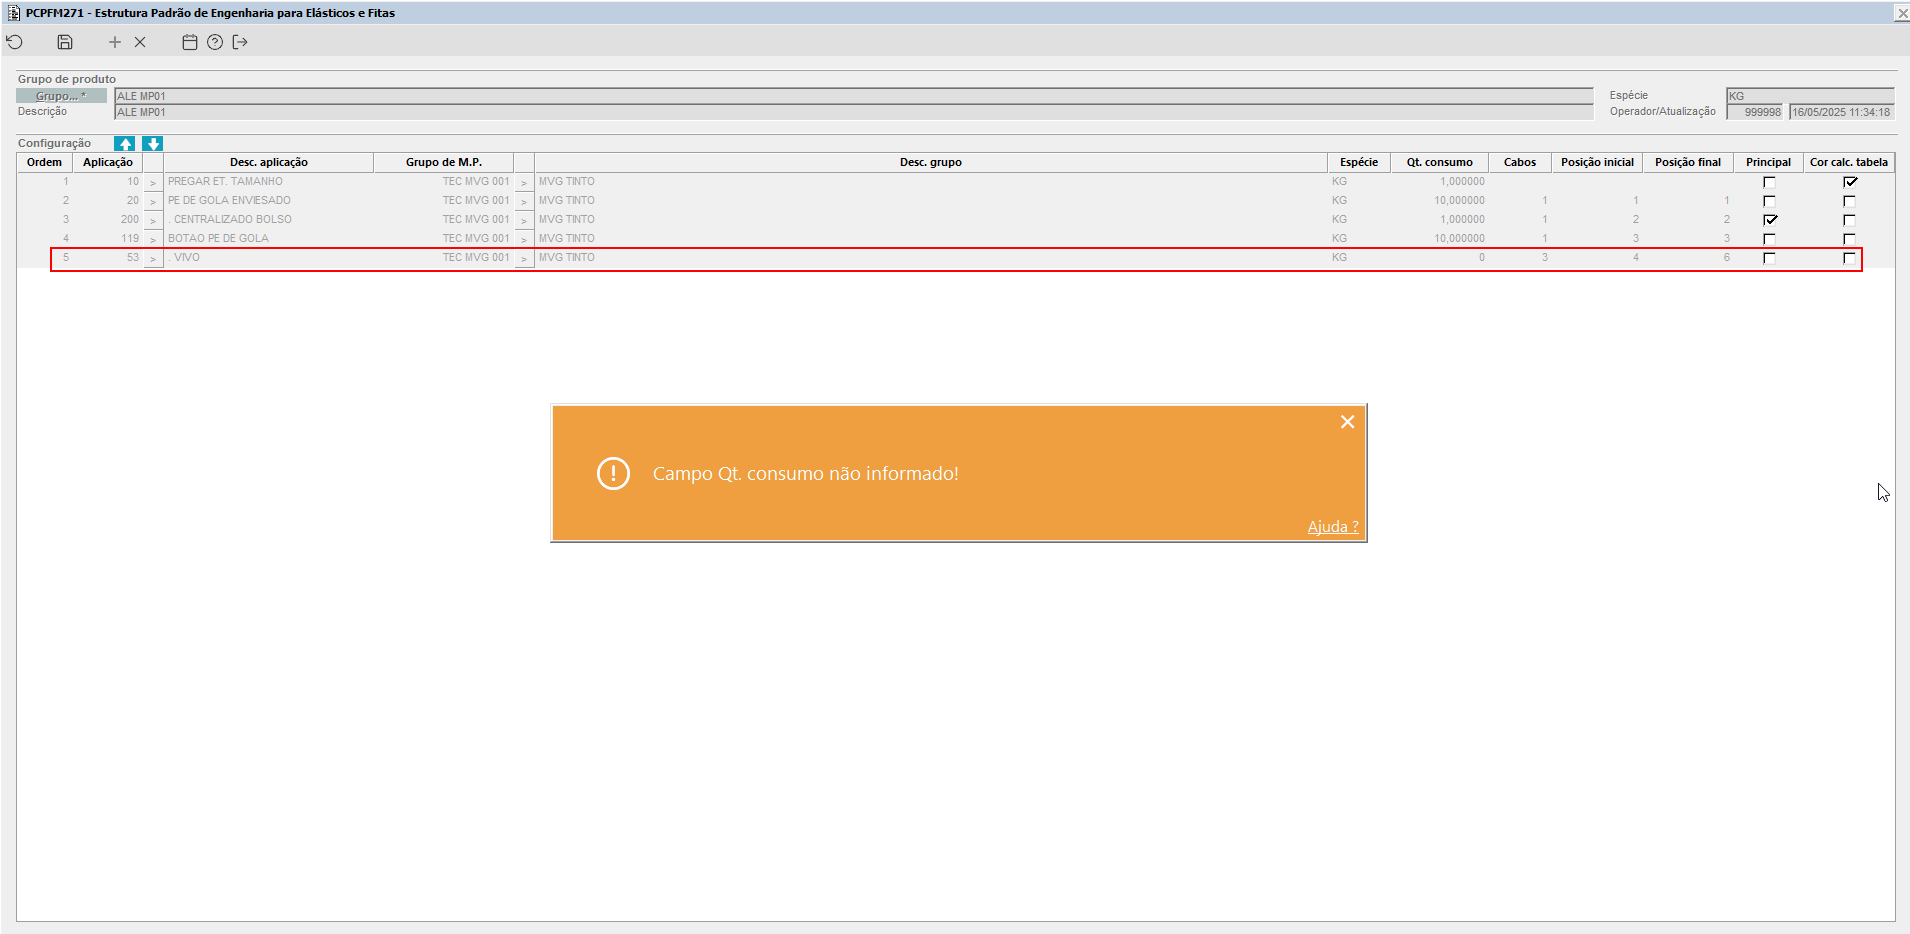Open Grupo de M.P. lookup in VIVO row
This screenshot has width=1910, height=934.
524,258
